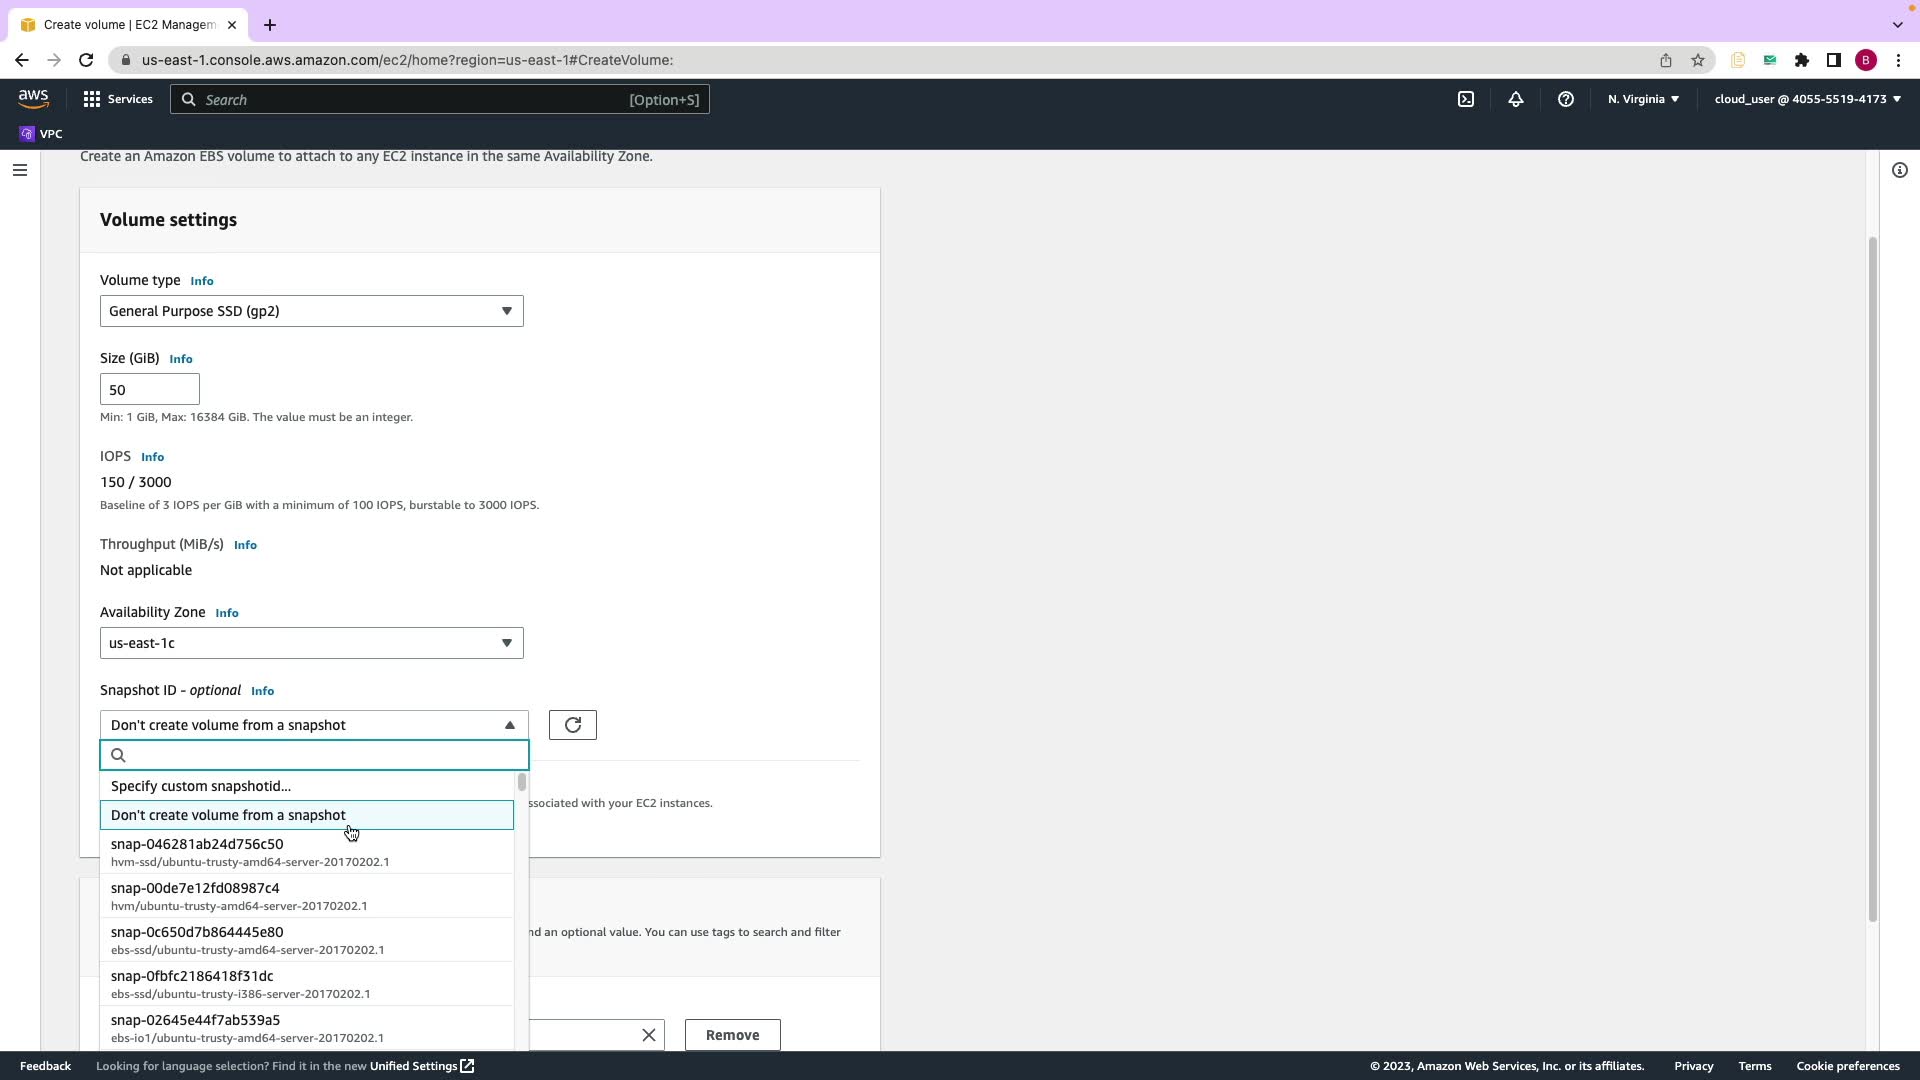Click the snapshot search box

tap(320, 755)
